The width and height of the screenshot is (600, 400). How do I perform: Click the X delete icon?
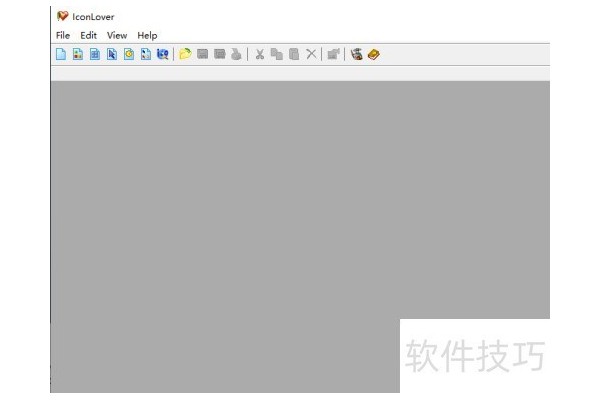coord(311,54)
